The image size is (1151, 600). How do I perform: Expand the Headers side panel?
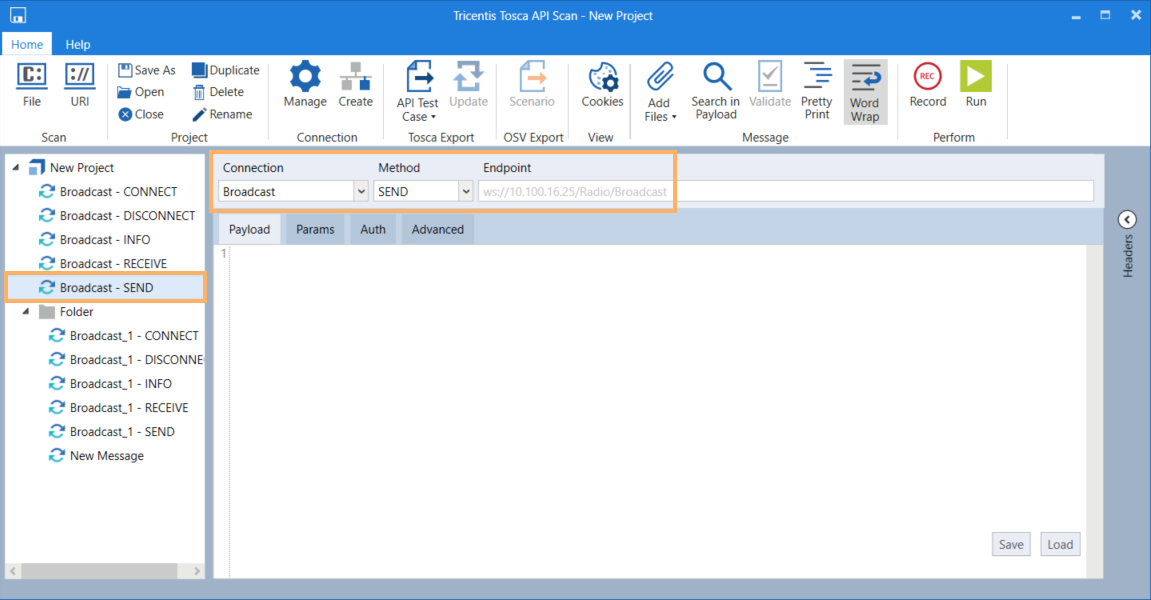pos(1127,220)
